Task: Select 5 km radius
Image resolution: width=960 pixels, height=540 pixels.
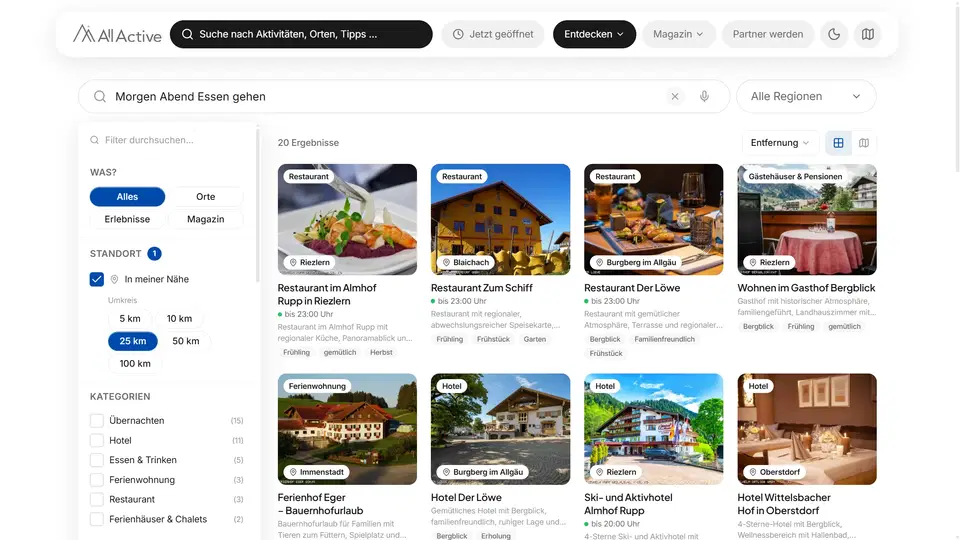Action: coord(130,318)
